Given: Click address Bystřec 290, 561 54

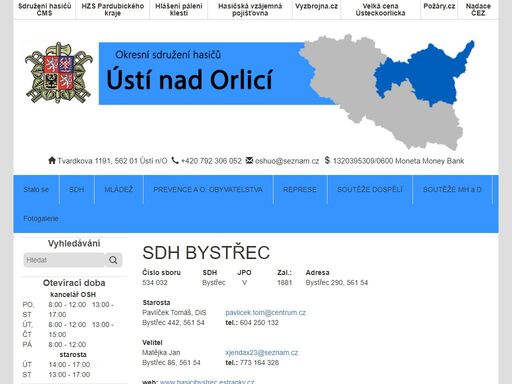Looking at the screenshot, I should tap(337, 283).
